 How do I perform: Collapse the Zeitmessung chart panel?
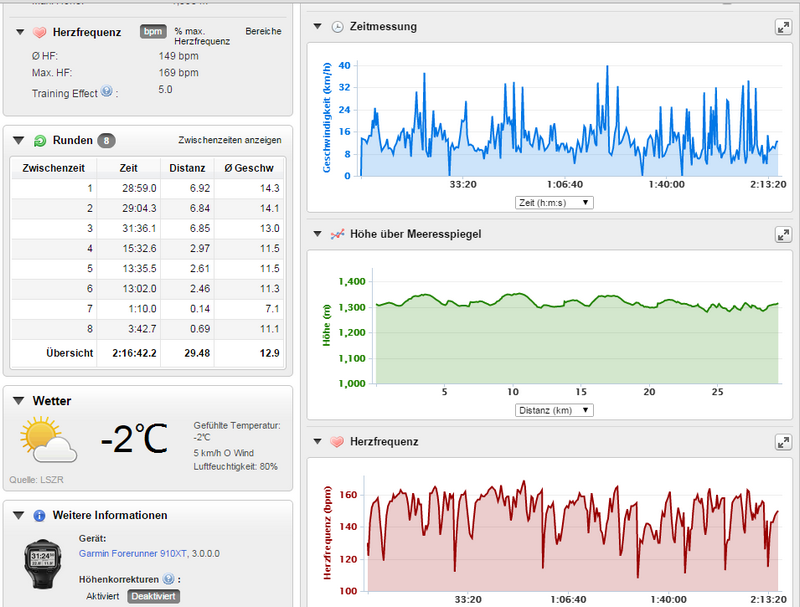pyautogui.click(x=317, y=26)
